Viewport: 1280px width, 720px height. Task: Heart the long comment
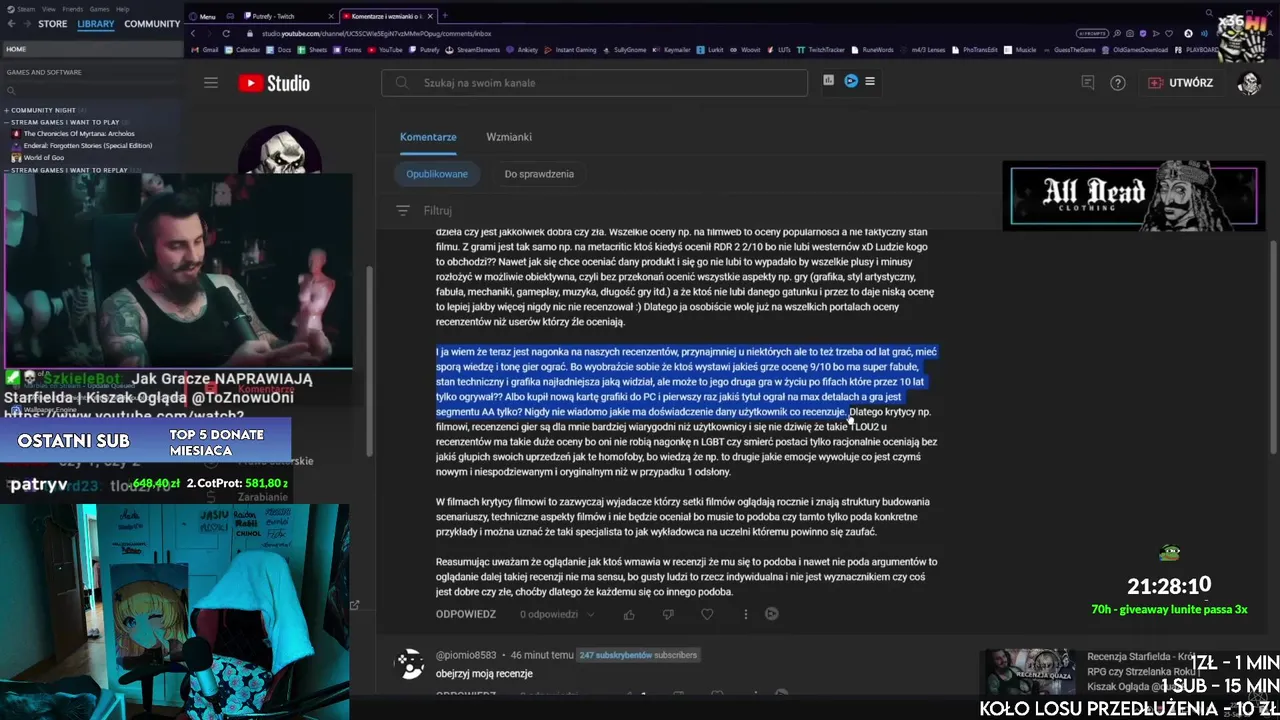click(x=707, y=614)
